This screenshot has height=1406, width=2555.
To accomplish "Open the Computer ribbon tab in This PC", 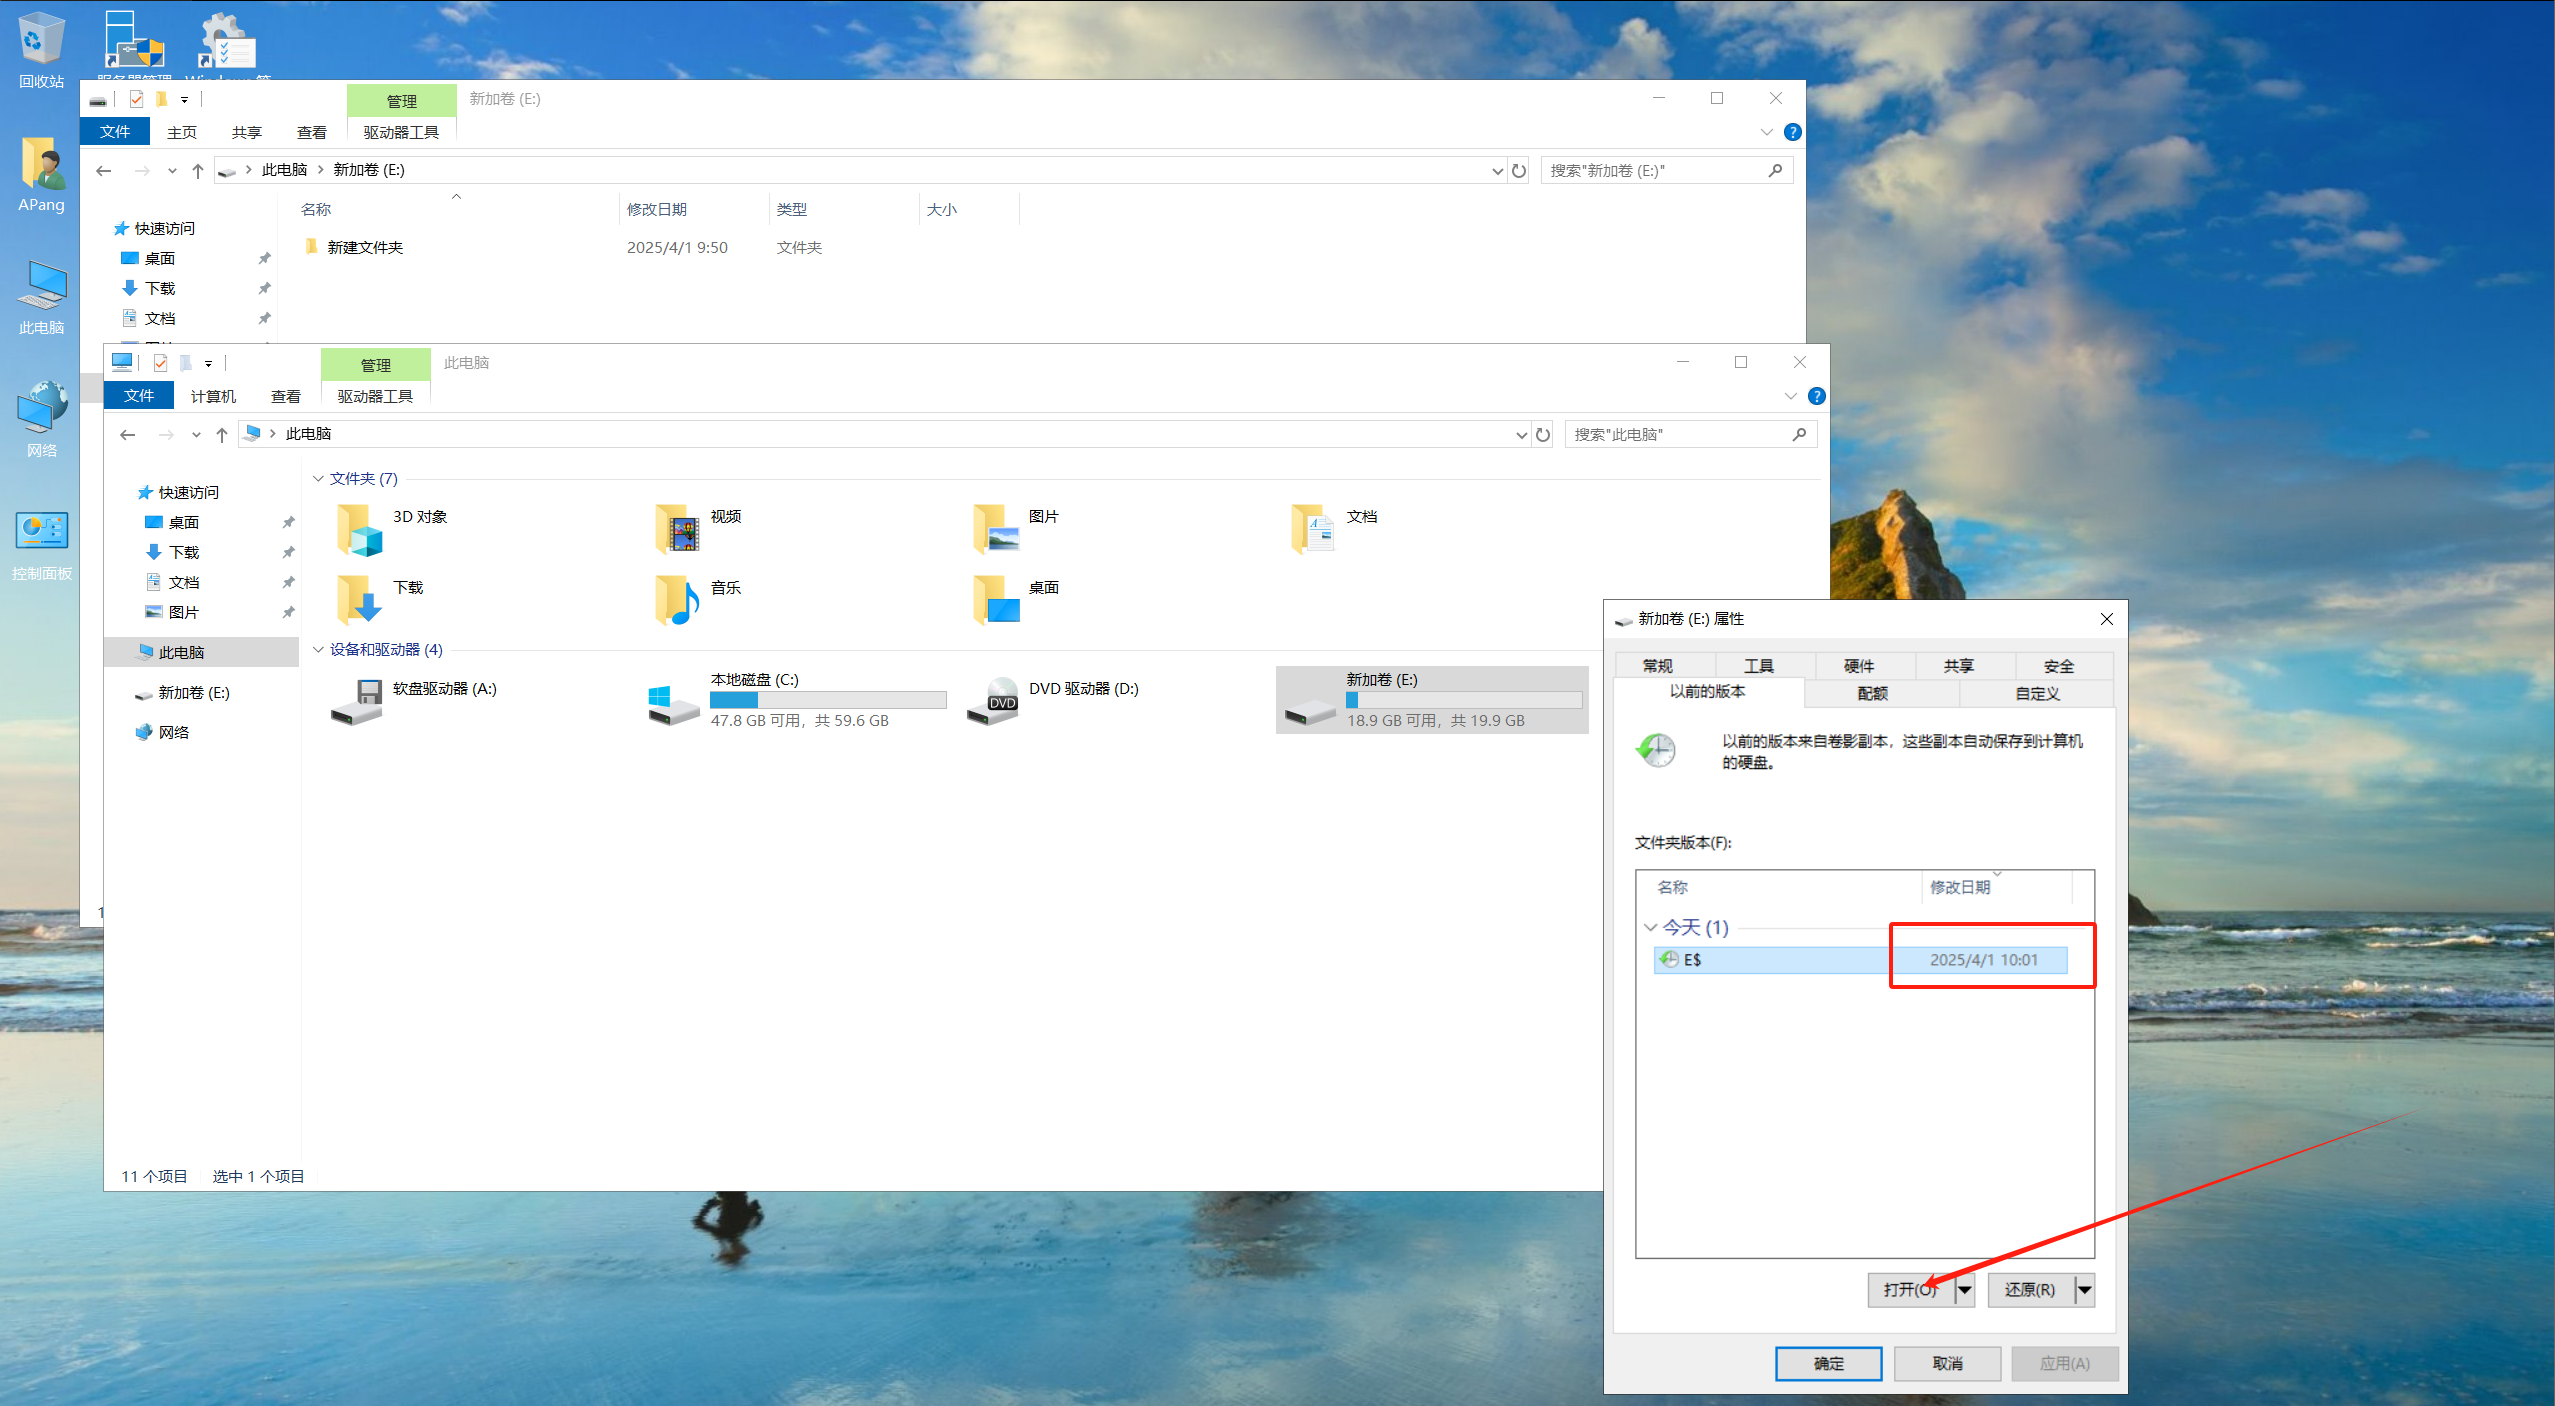I will pos(213,397).
